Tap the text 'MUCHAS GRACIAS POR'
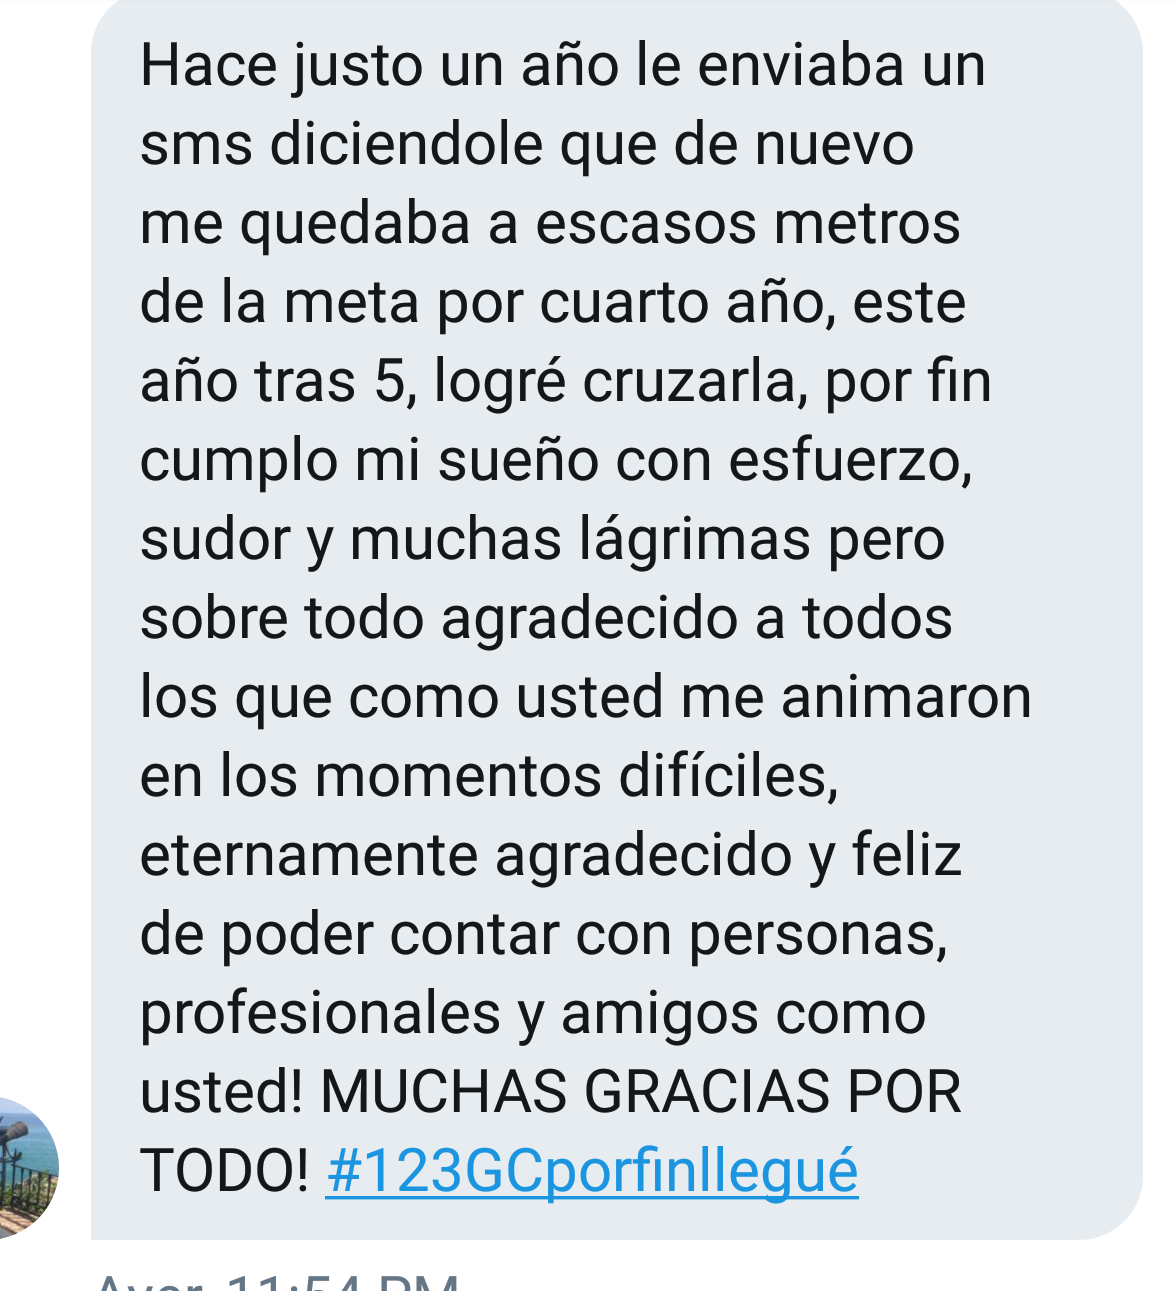Viewport: 1175px width, 1291px height. 640,1090
